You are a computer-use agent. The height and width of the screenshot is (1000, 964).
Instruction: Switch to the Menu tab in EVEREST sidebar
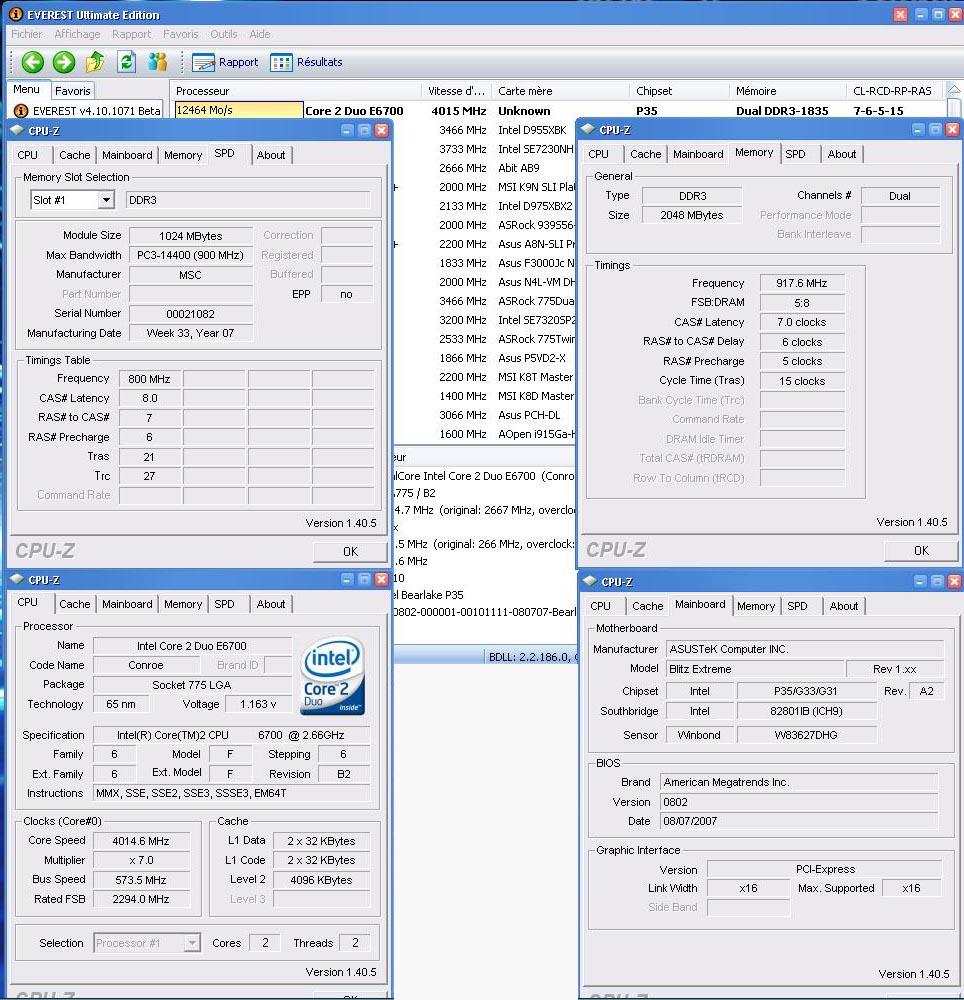coord(27,89)
